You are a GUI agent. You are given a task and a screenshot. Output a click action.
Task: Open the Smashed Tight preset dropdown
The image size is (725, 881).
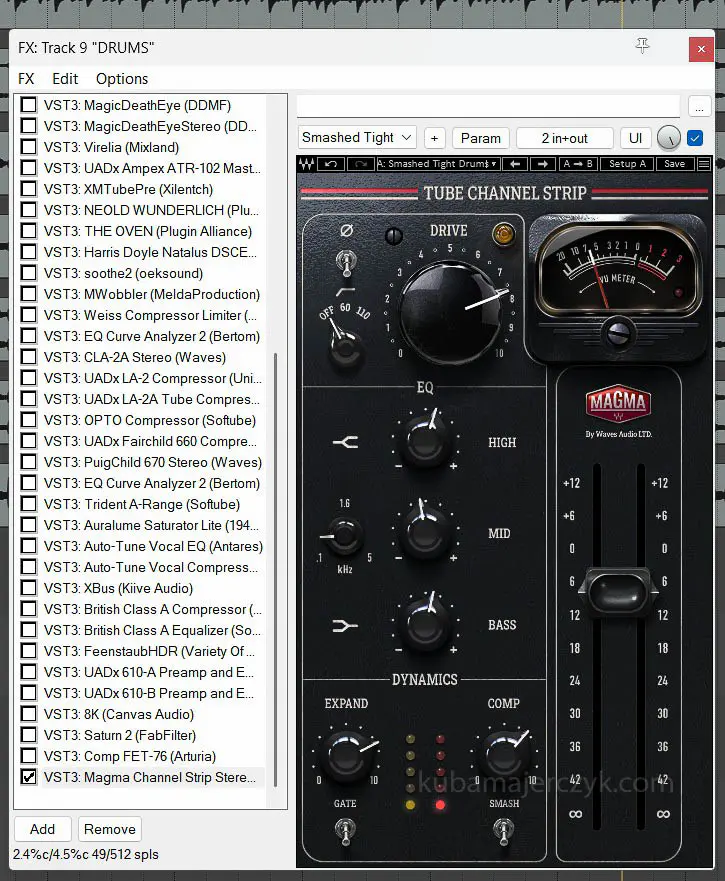(357, 138)
